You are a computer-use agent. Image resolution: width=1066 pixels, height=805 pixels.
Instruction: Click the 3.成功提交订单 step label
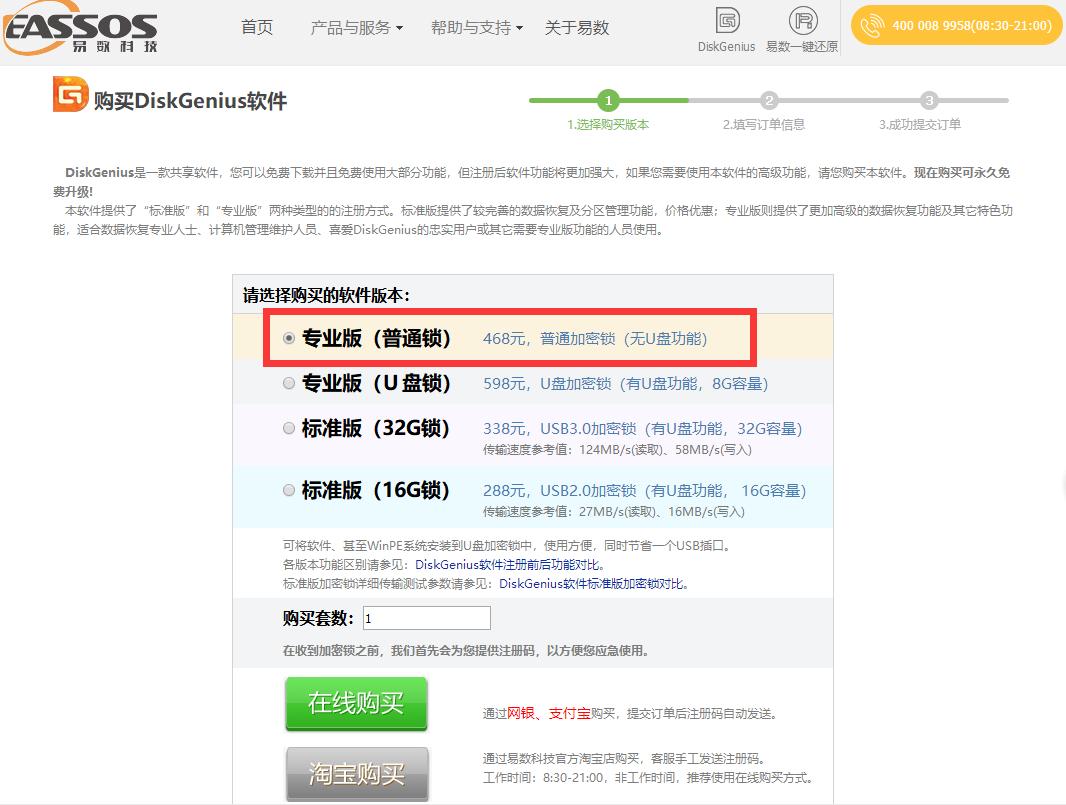pyautogui.click(x=920, y=124)
